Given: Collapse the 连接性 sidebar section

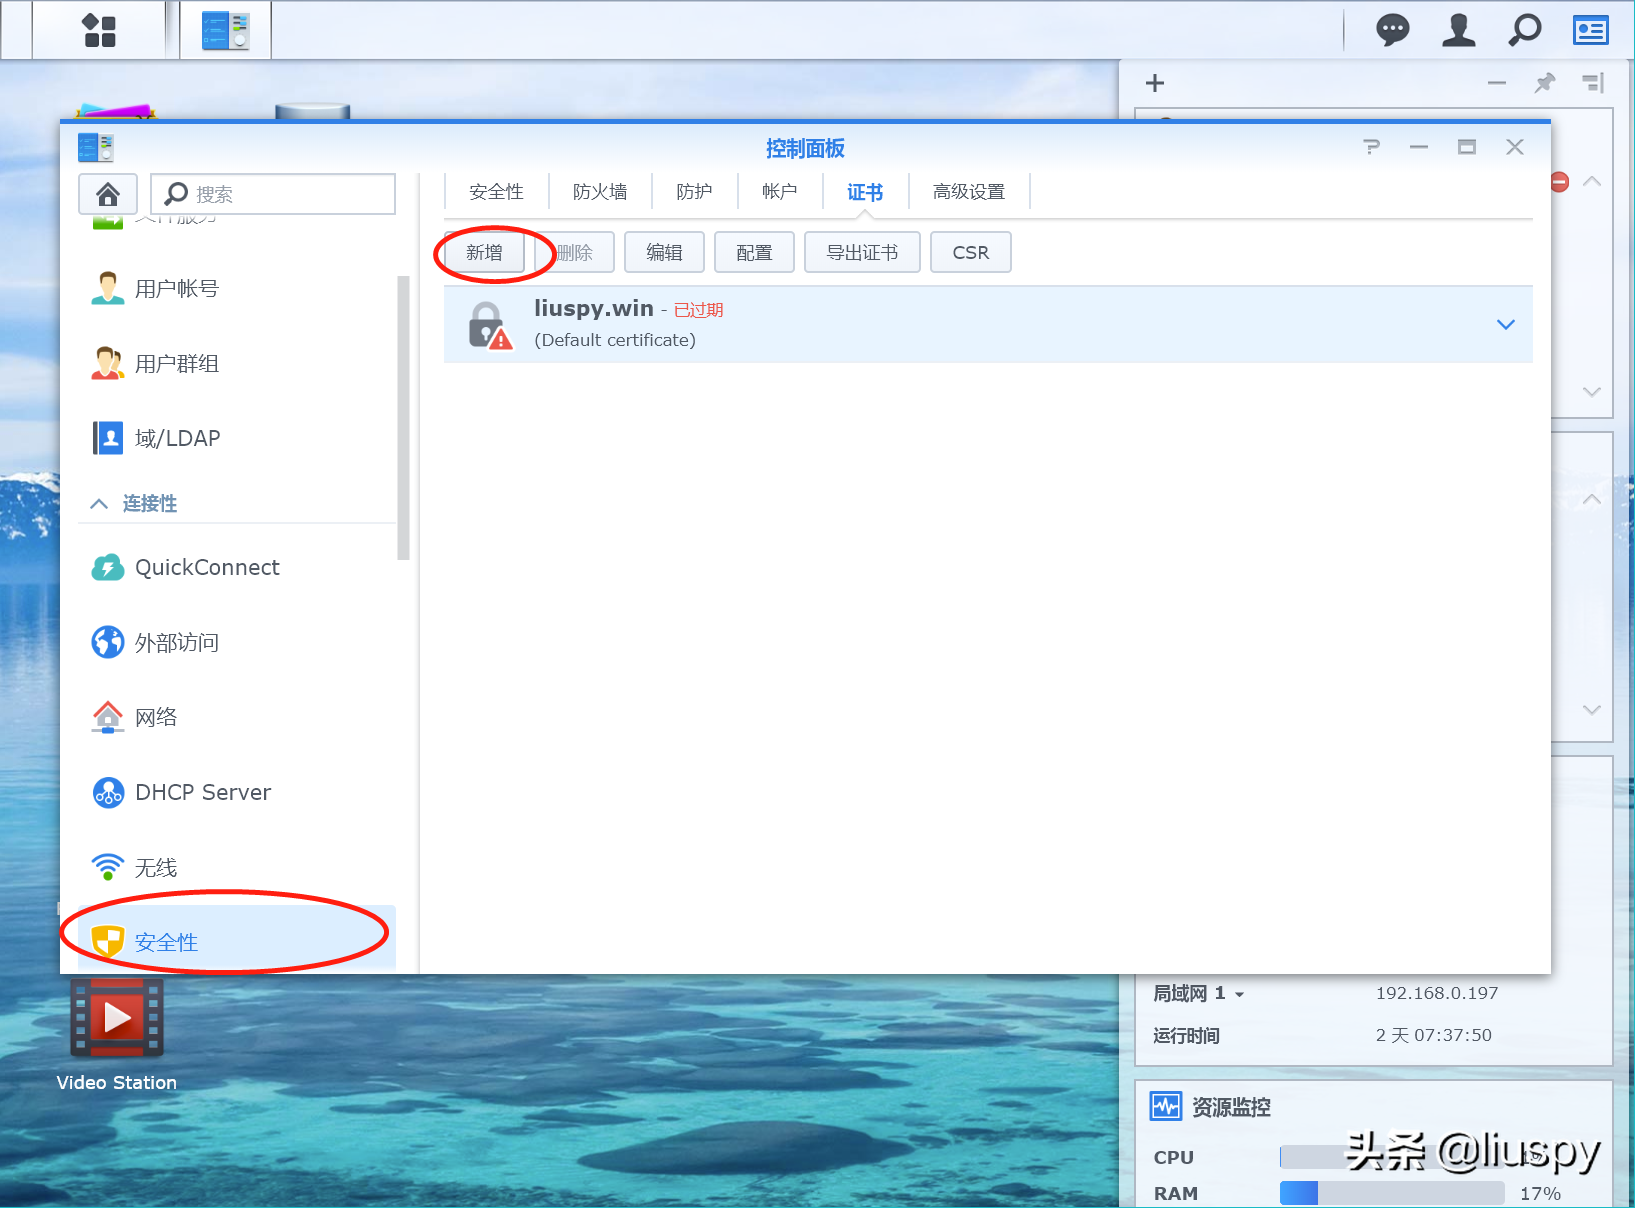Looking at the screenshot, I should 99,503.
